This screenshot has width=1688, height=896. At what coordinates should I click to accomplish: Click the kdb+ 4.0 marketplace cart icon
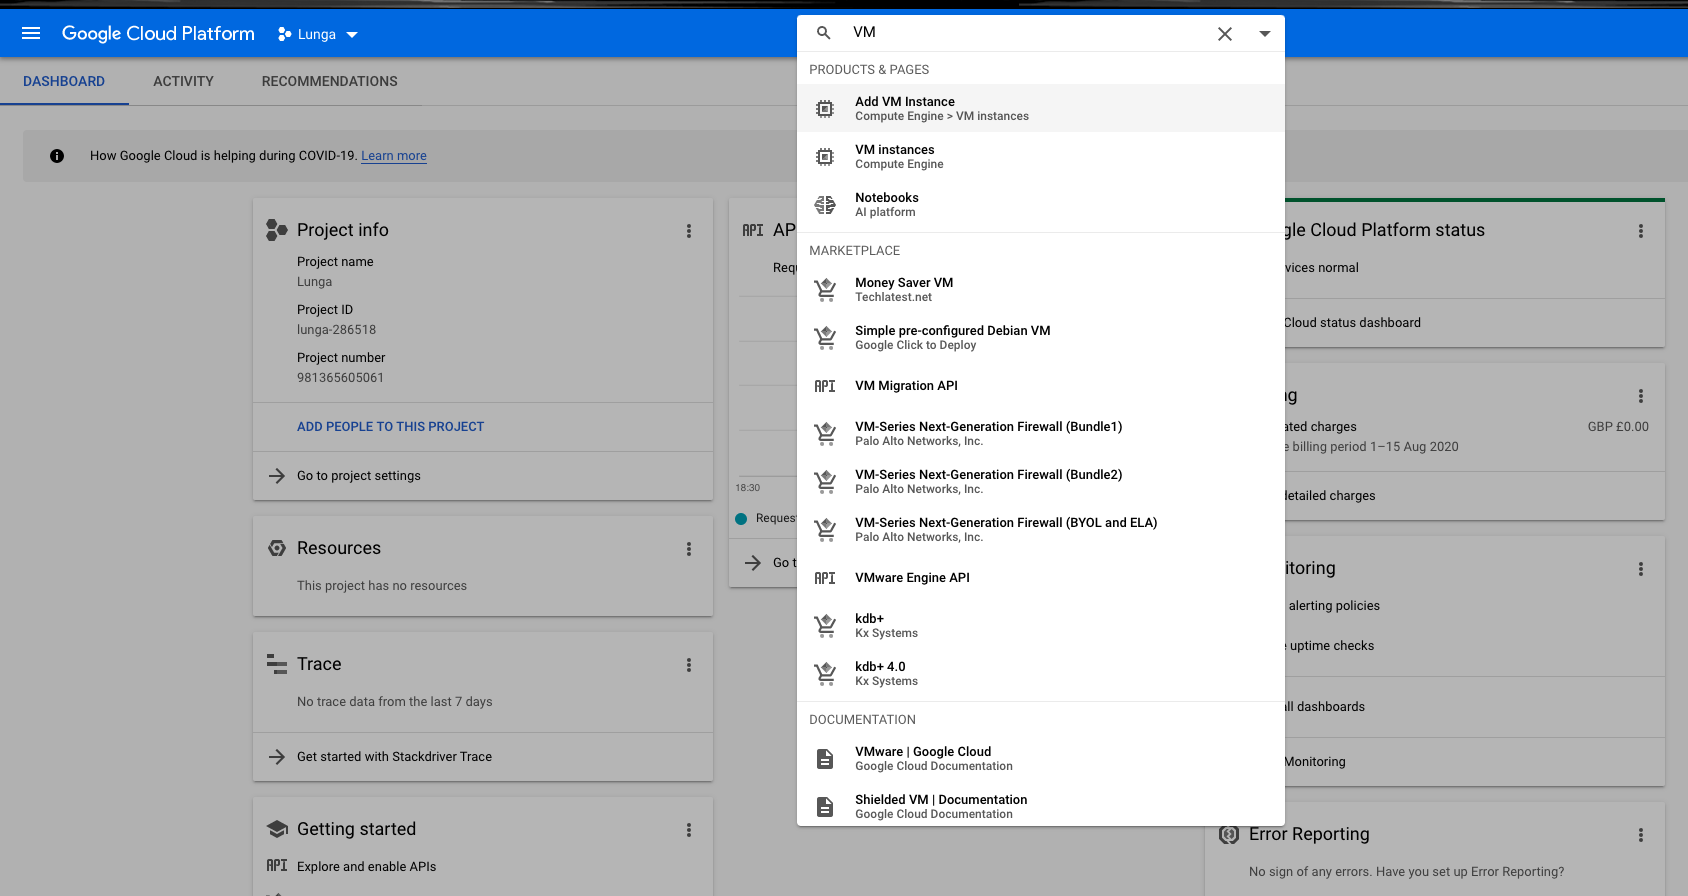[825, 674]
